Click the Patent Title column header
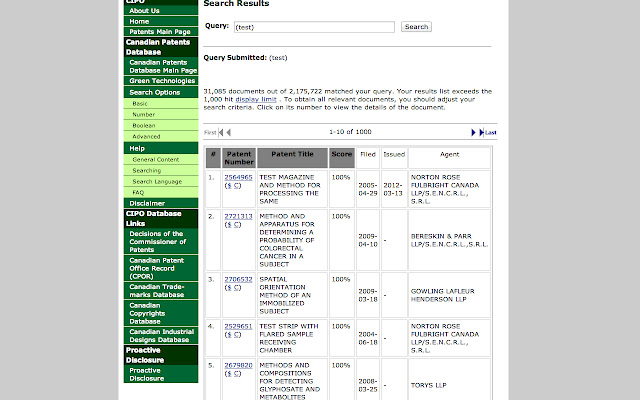 tap(292, 158)
